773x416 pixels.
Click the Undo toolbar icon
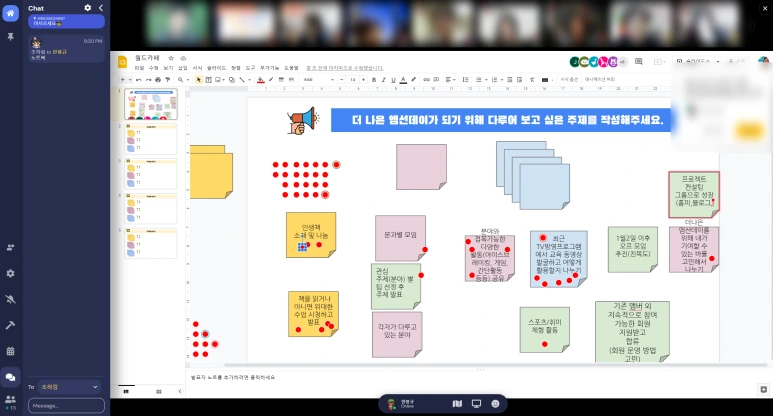point(139,79)
